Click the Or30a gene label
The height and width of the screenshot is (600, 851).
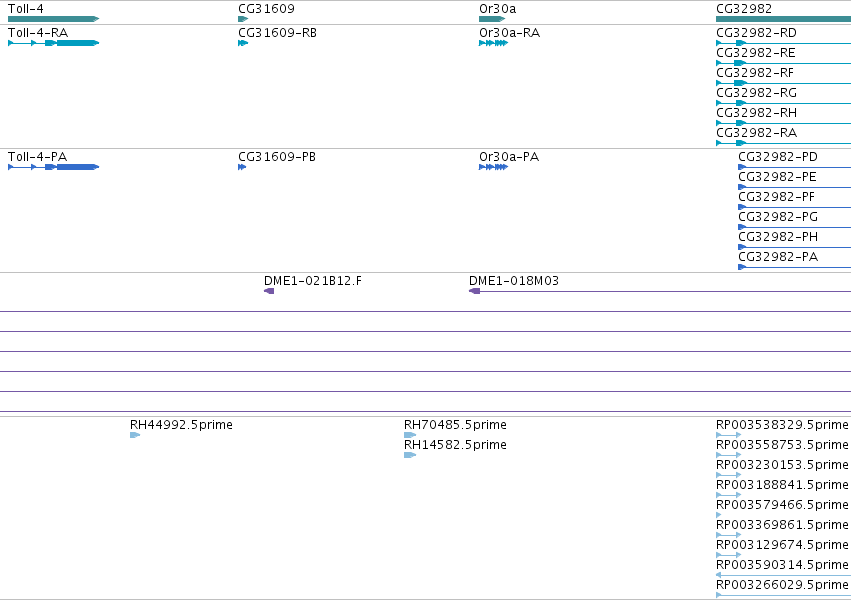[x=498, y=9]
